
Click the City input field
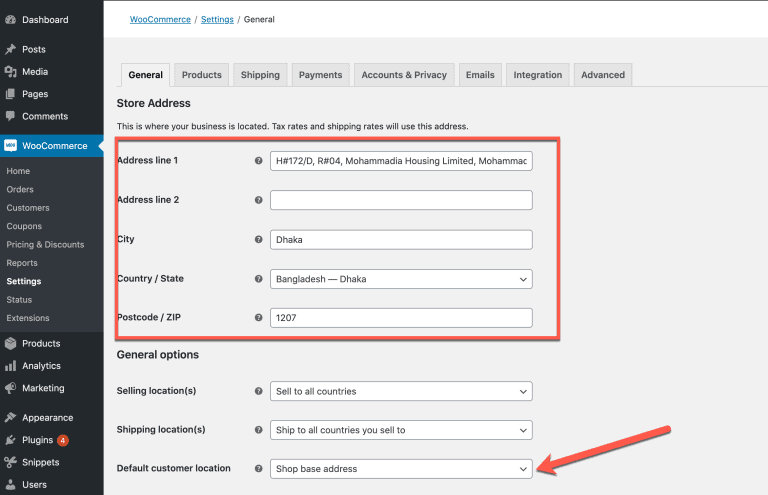pyautogui.click(x=401, y=240)
